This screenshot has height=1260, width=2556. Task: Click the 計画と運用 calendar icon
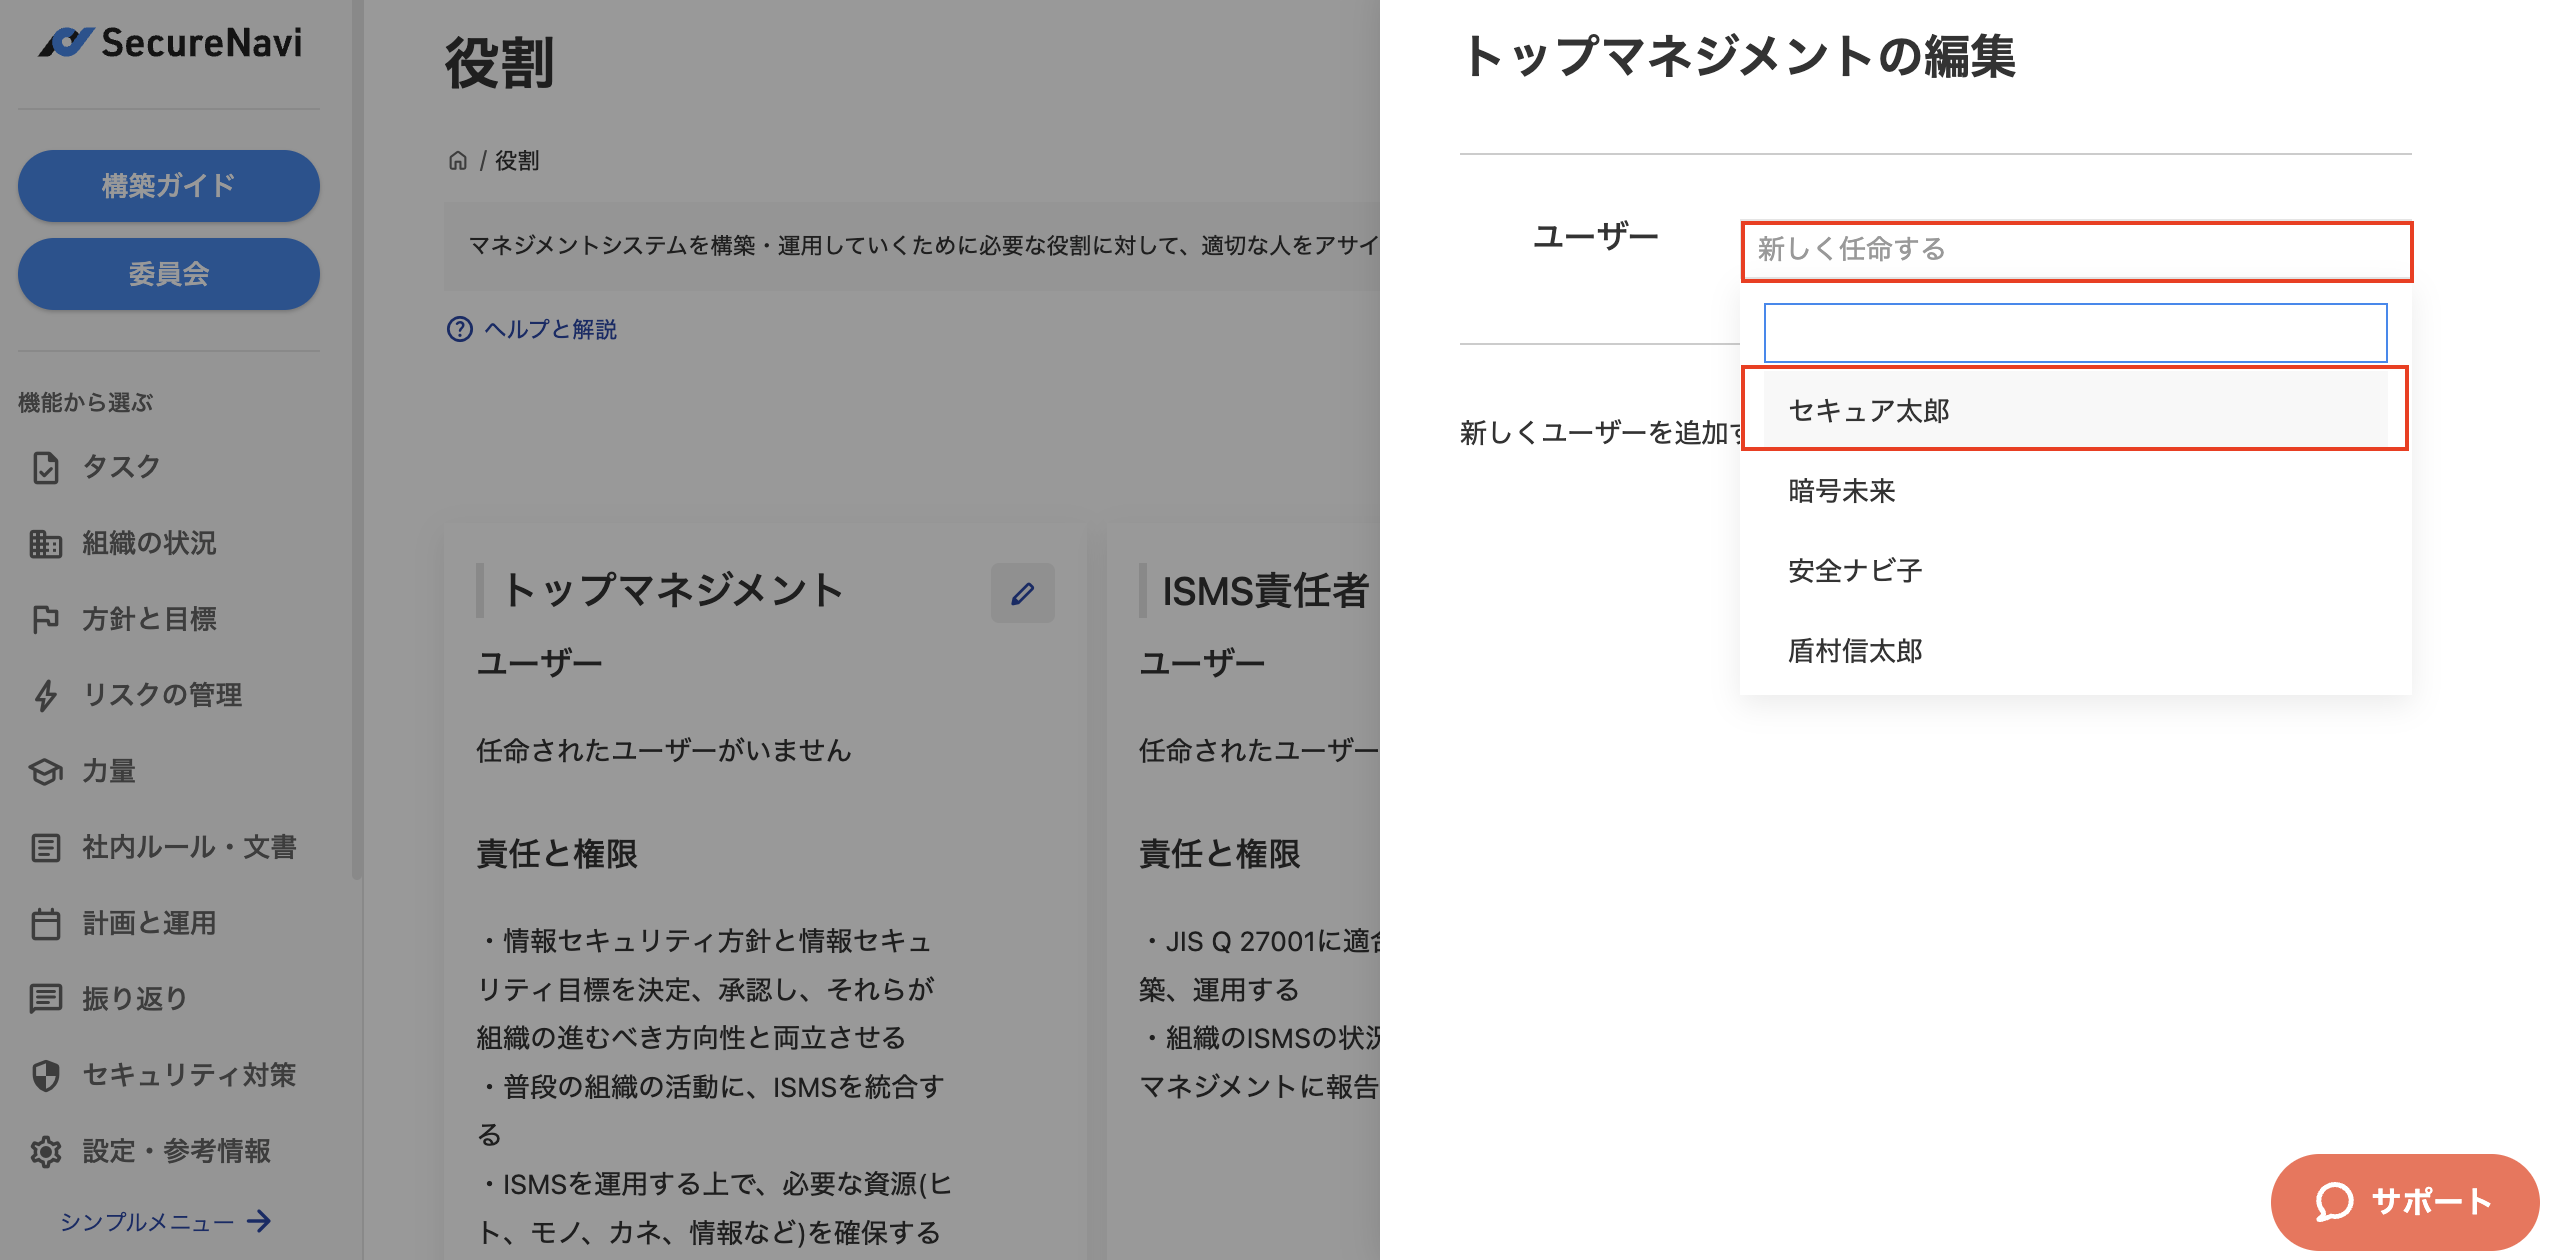46,923
